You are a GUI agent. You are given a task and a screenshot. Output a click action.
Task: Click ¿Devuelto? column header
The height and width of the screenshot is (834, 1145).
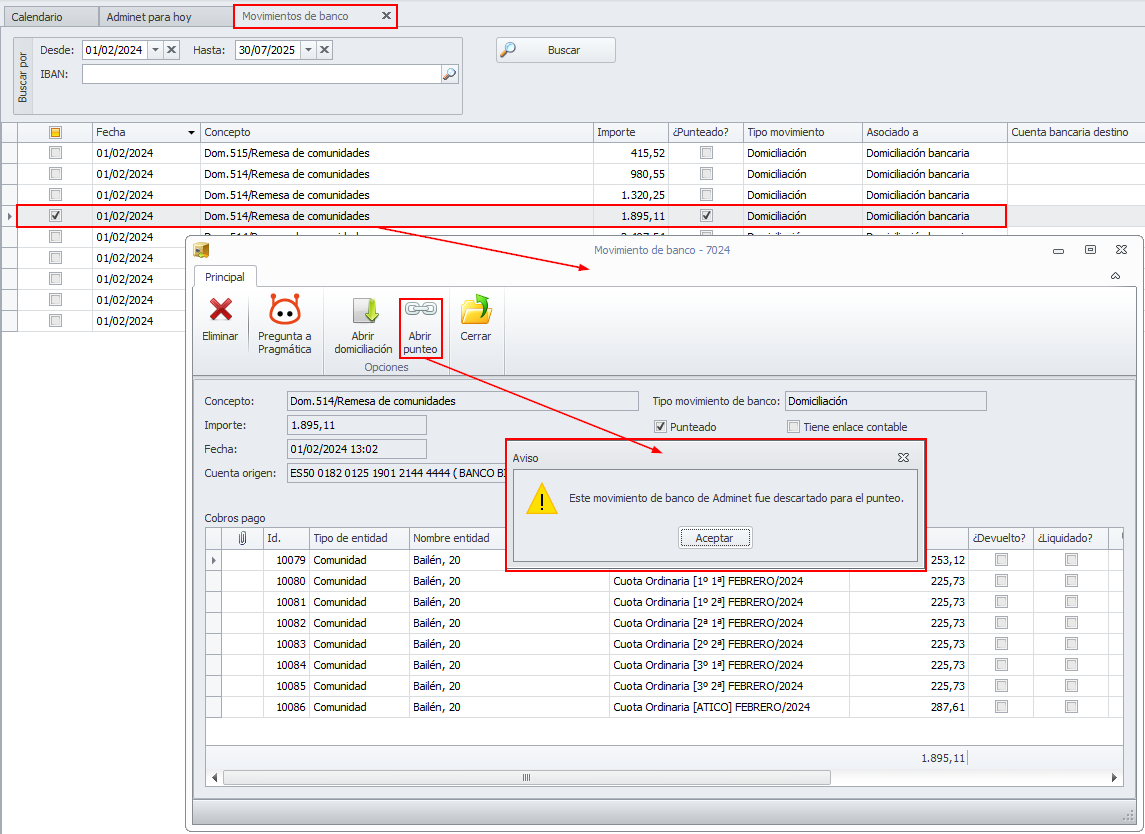point(1000,538)
